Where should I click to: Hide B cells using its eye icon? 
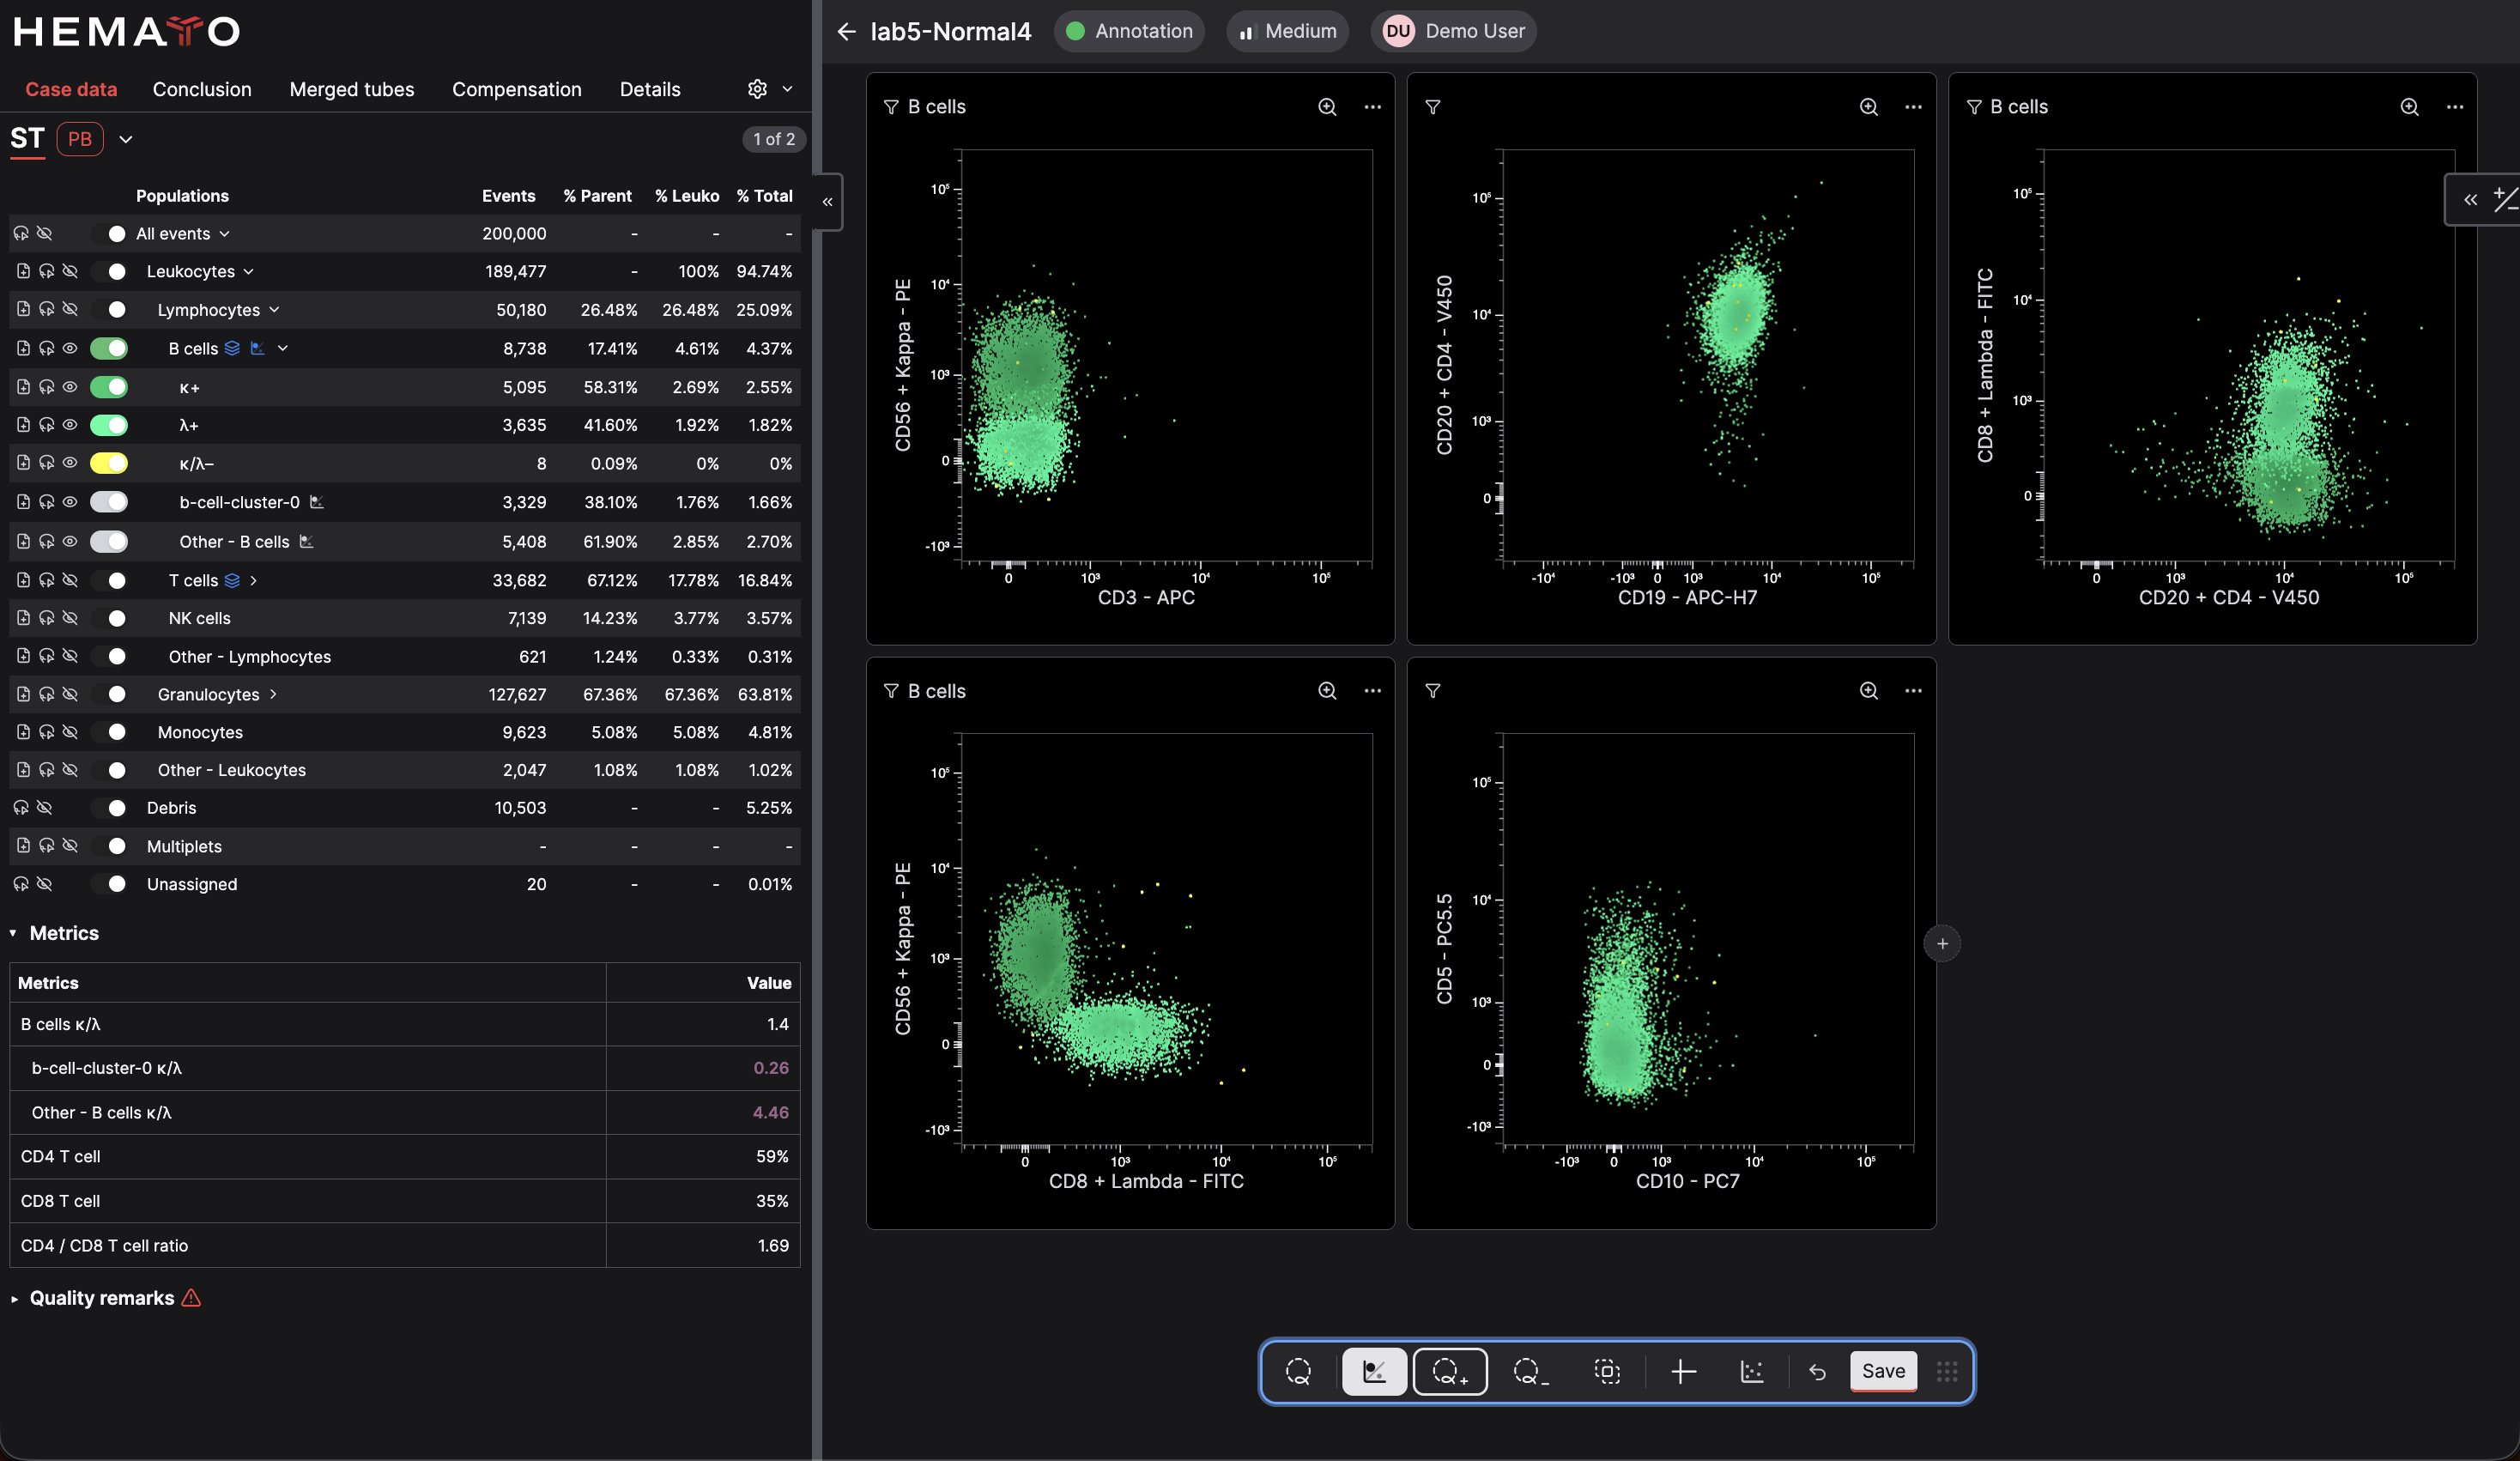[x=69, y=348]
